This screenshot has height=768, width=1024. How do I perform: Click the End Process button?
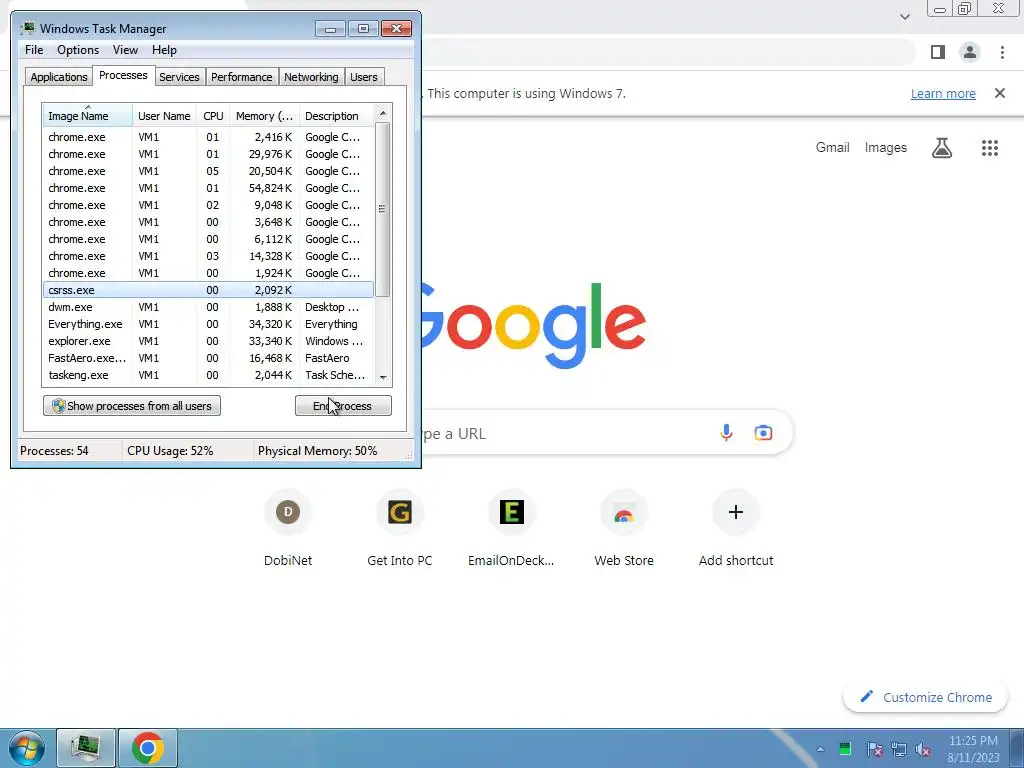point(343,406)
